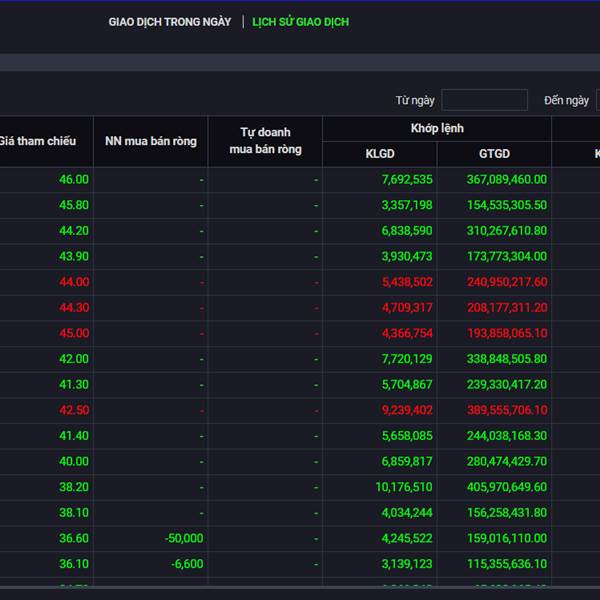Click volume cell 10,176,510
Screen dimensions: 600x600
[404, 487]
